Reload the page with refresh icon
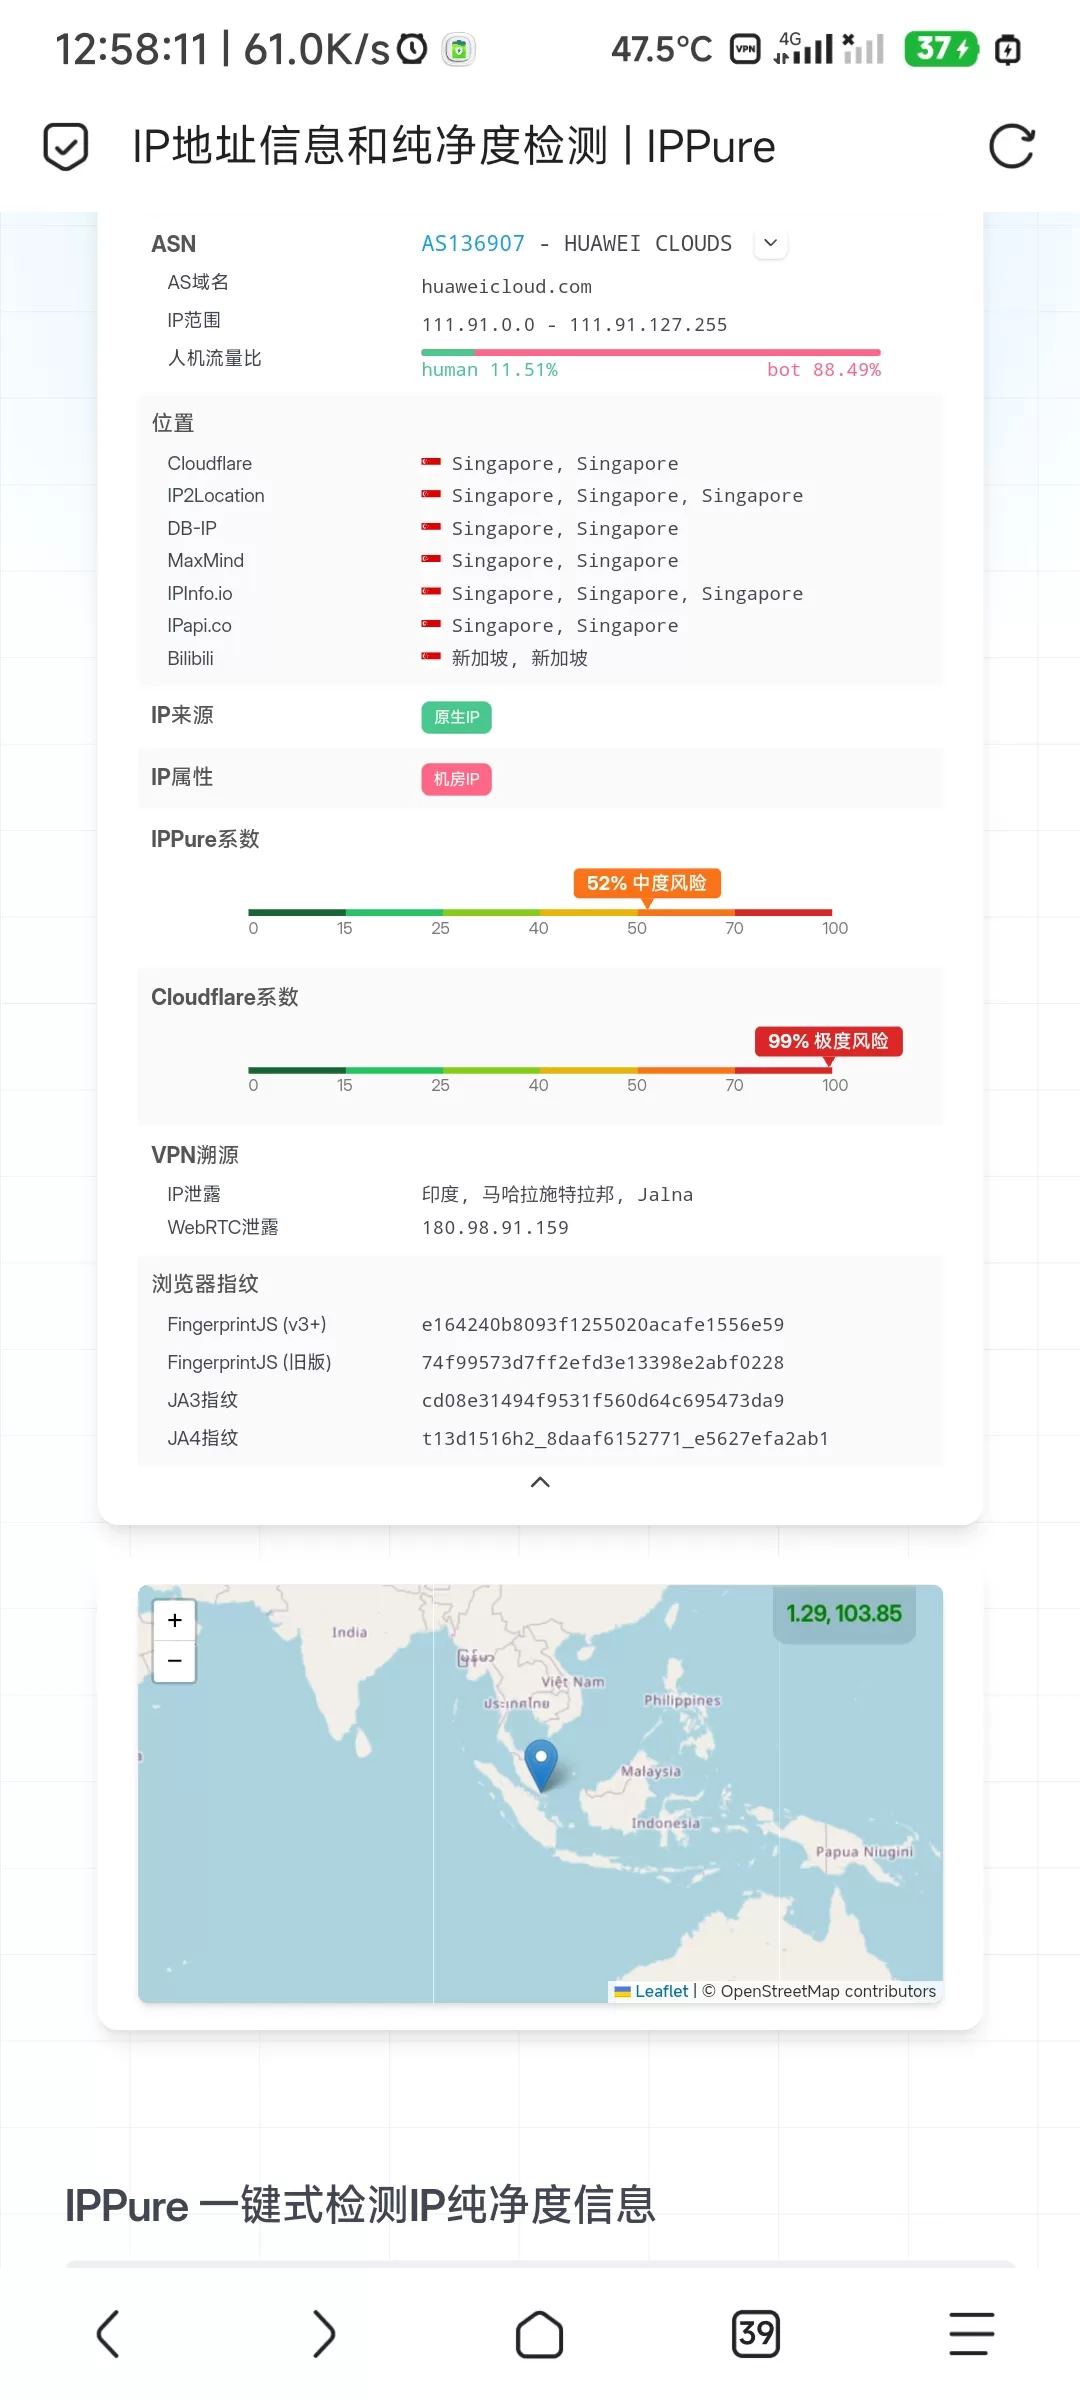 click(1011, 146)
